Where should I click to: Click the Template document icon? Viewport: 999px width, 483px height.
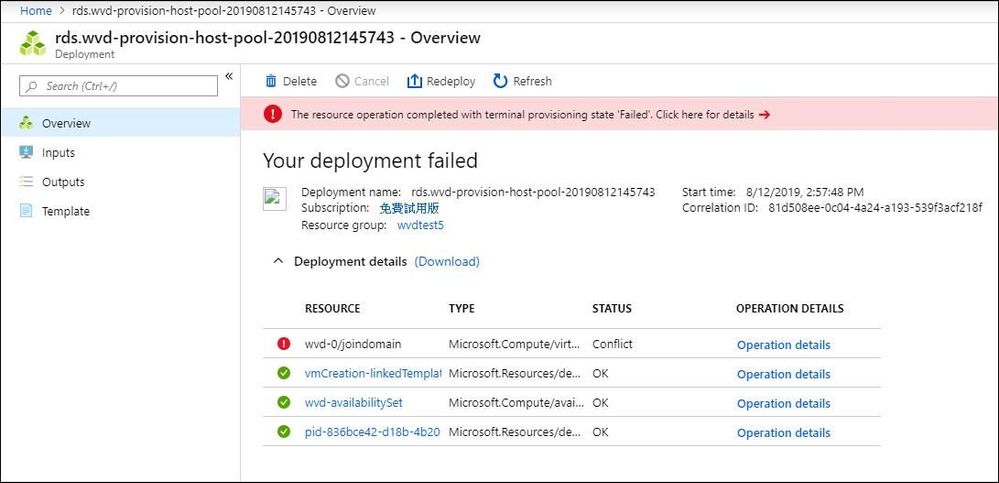click(x=26, y=211)
